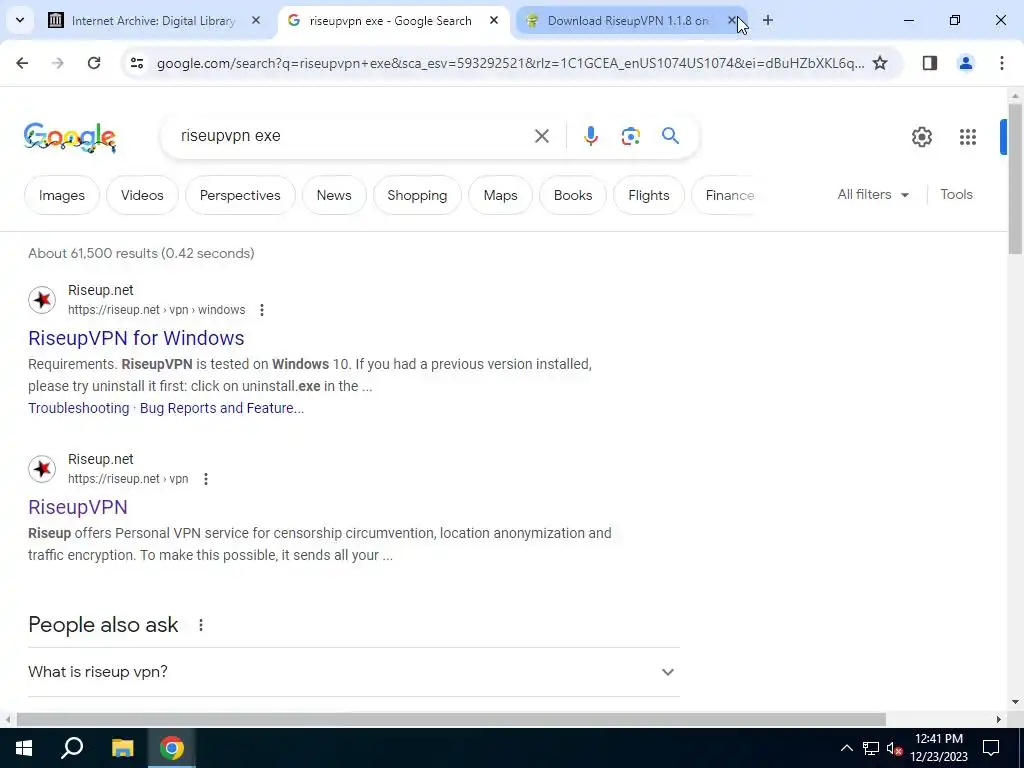
Task: Click the browser address bar URL
Action: 511,63
